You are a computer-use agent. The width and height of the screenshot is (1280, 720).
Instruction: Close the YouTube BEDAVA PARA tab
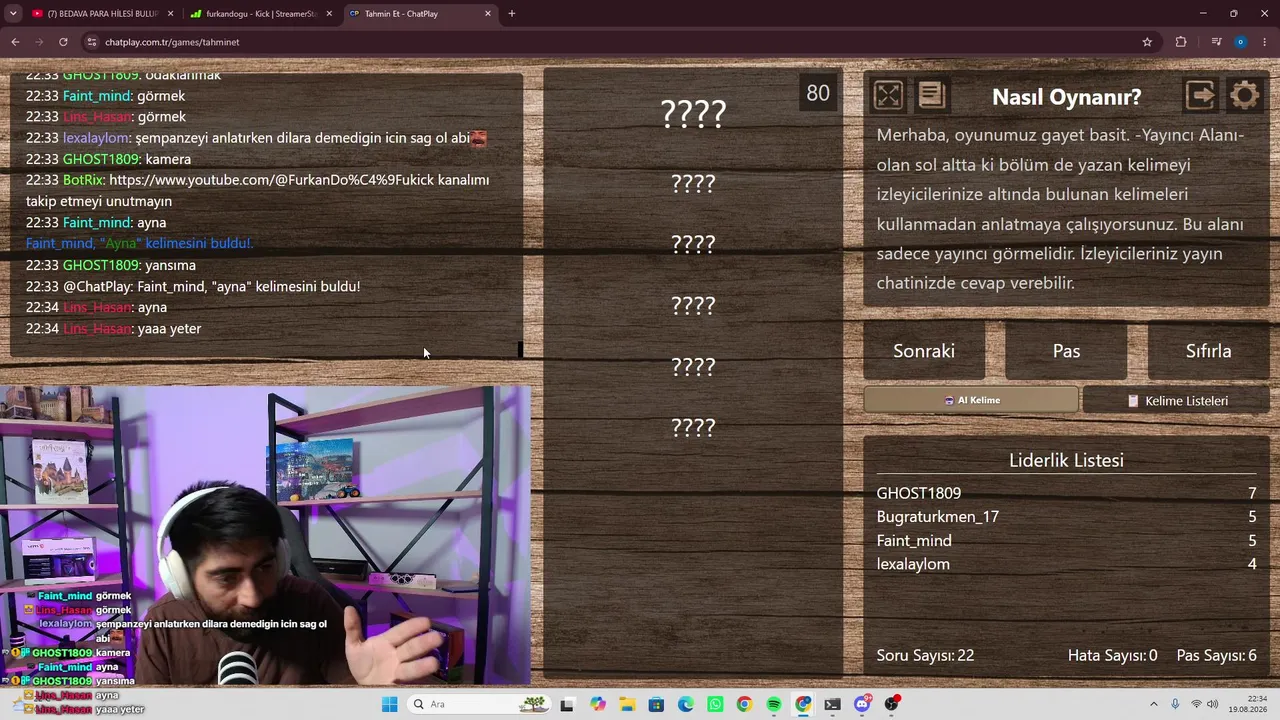coord(171,14)
